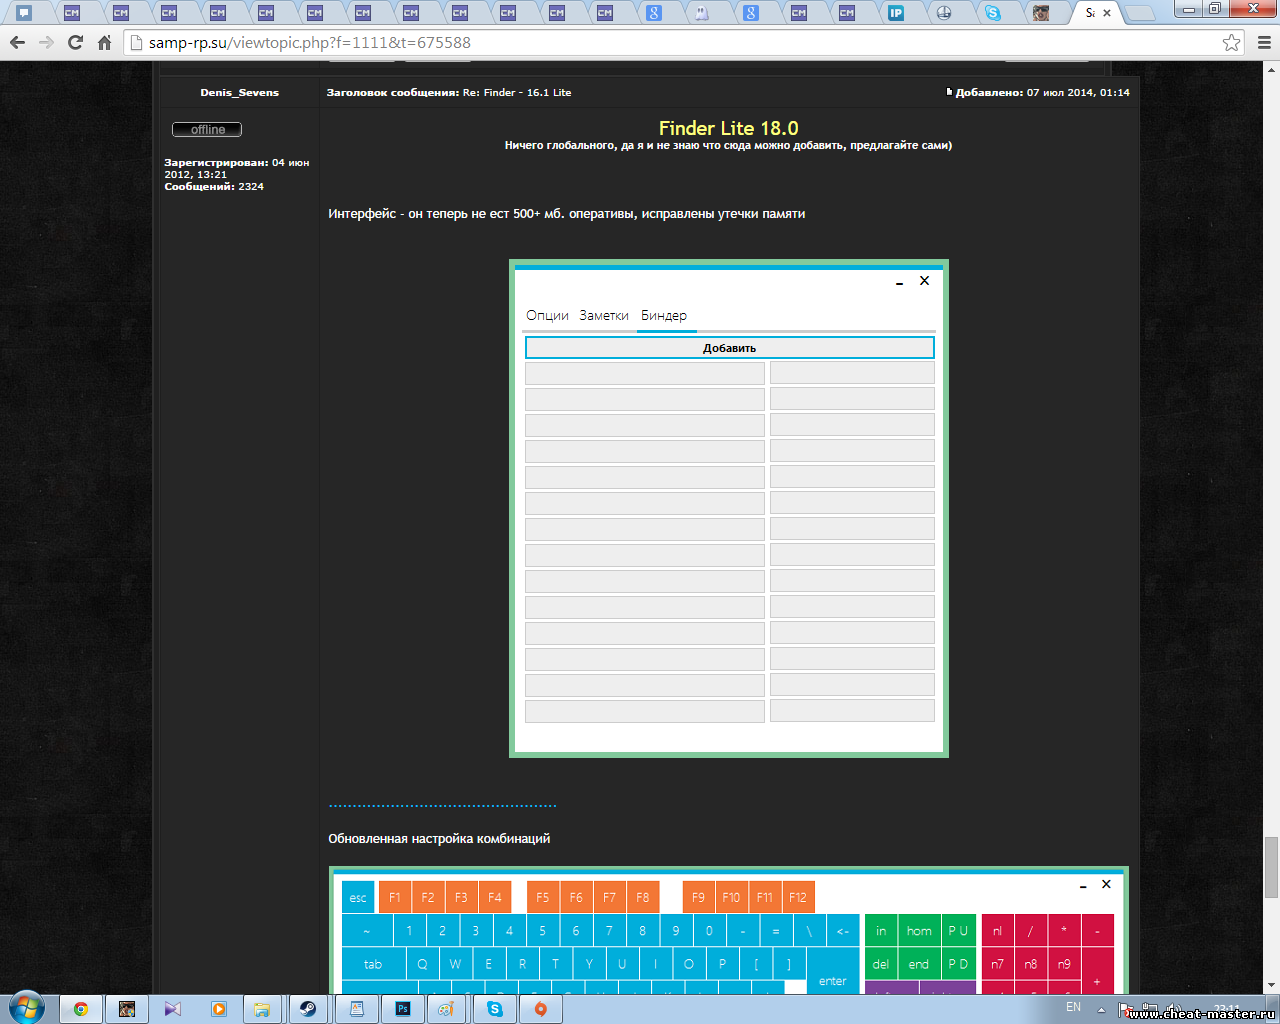This screenshot has height=1024, width=1280.
Task: Click the orange F1 key on keyboard layout
Action: pos(394,897)
